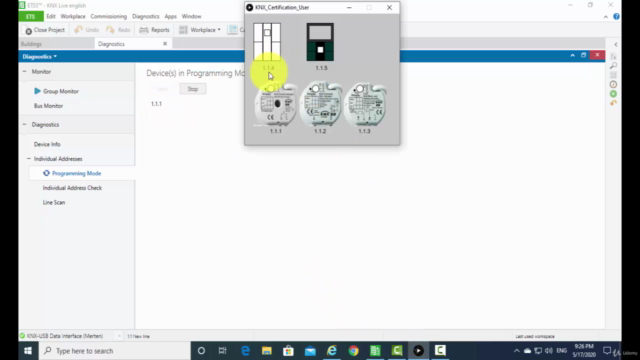Switch to the ETS5 taskbar icon
Image resolution: width=640 pixels, height=360 pixels.
point(375,351)
